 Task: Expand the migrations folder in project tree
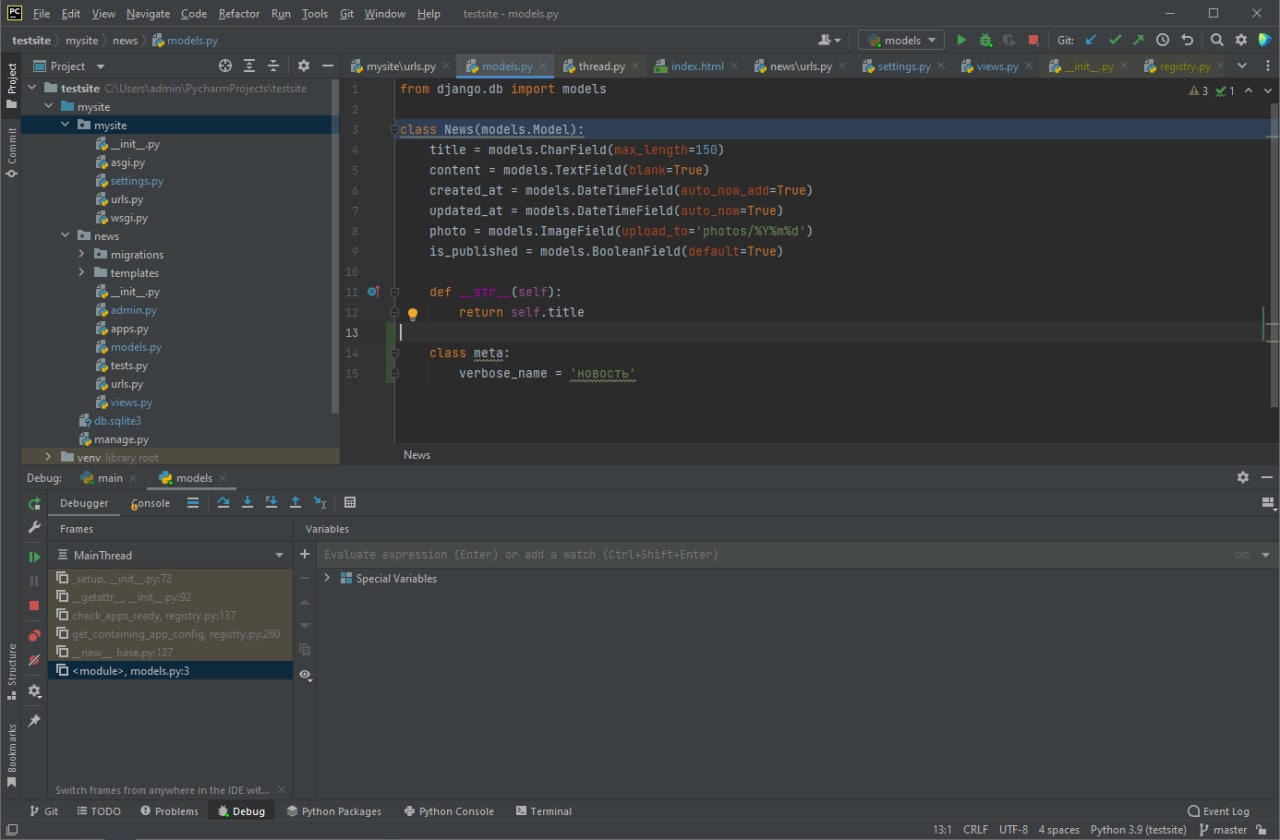[82, 255]
